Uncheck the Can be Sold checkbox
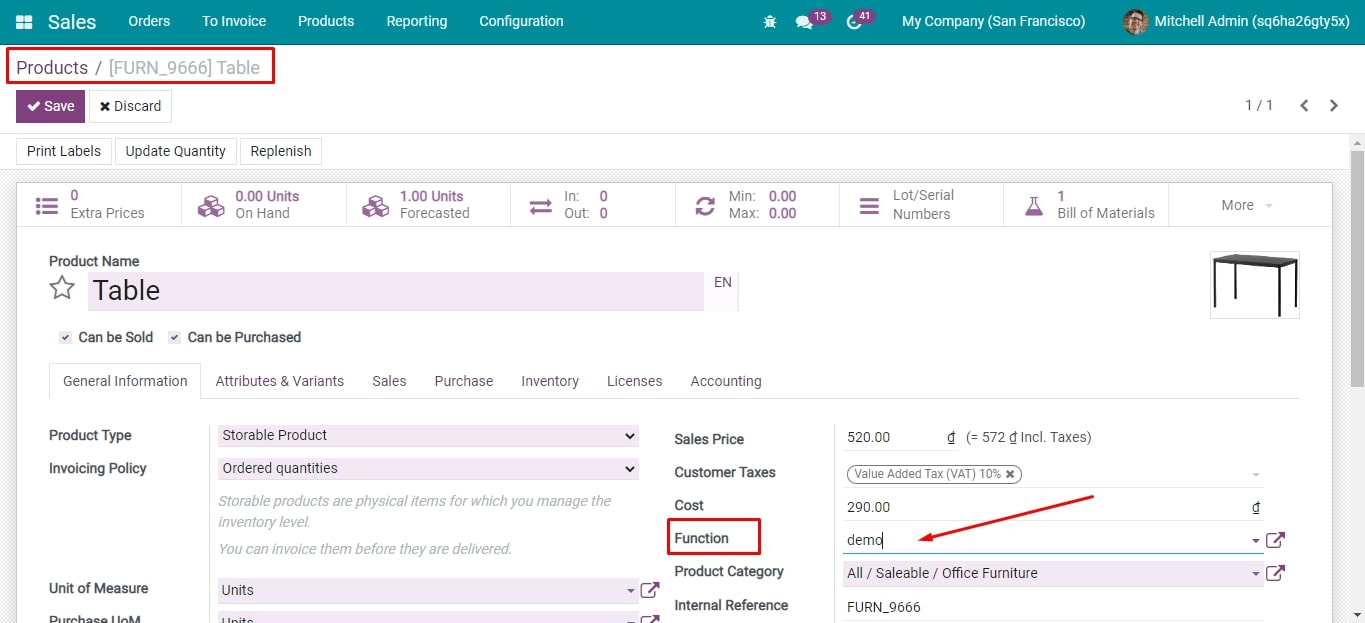 click(x=64, y=337)
